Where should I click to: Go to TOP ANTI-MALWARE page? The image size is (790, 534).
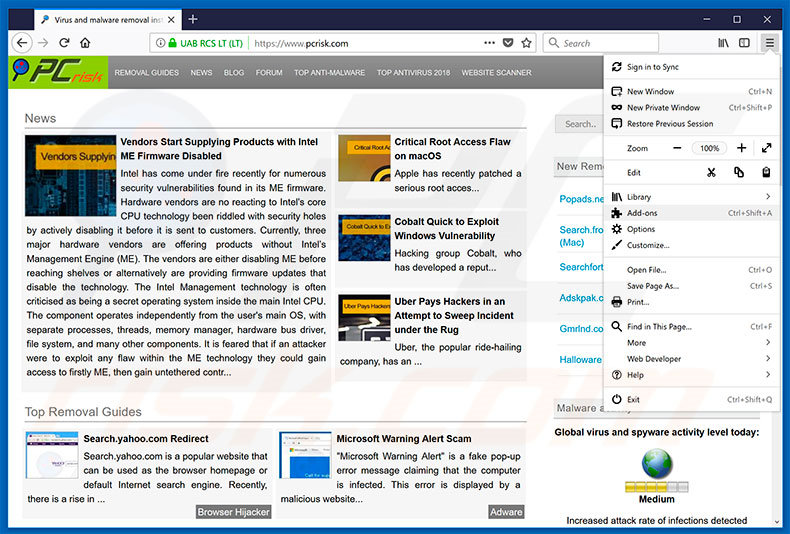(330, 73)
